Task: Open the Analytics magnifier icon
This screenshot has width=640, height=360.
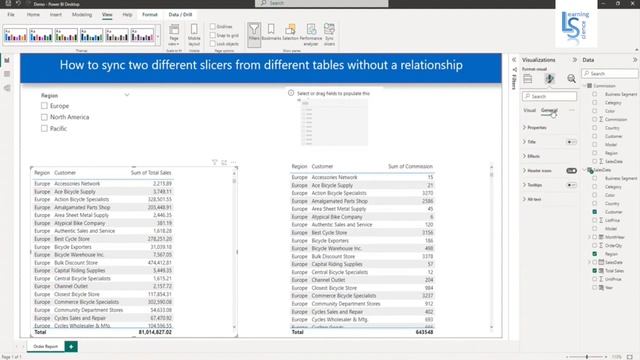Action: coord(571,79)
